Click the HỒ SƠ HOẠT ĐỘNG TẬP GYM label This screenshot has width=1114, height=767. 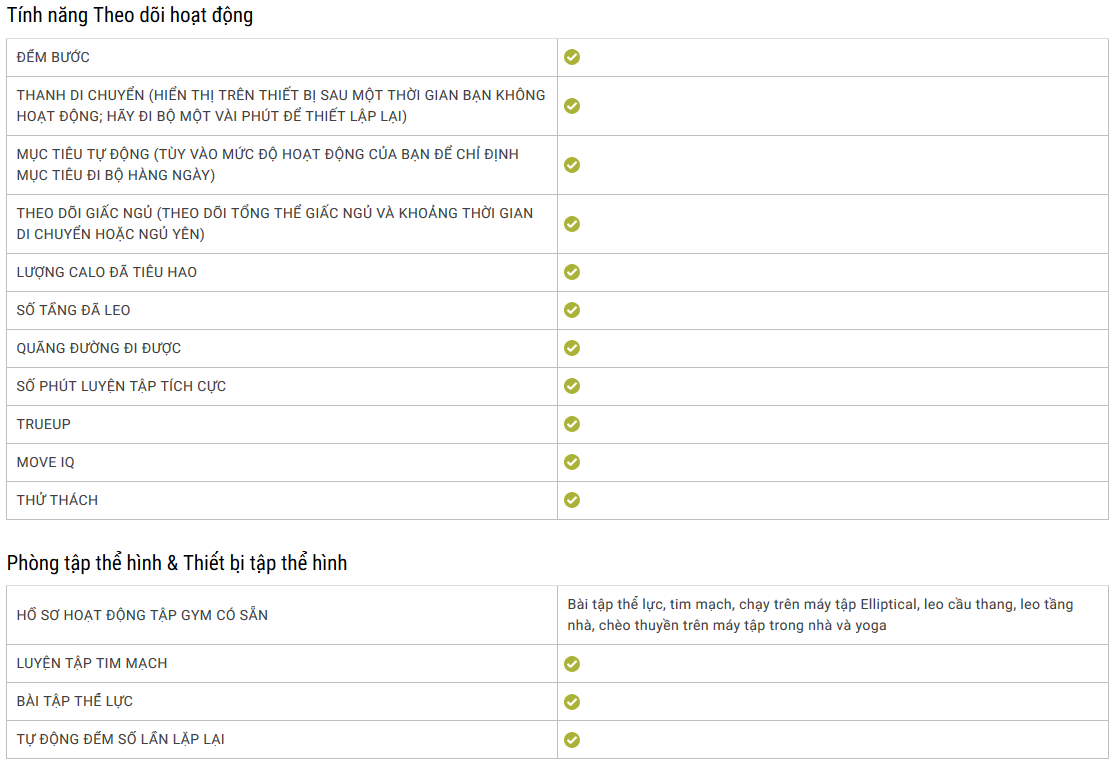click(x=142, y=615)
